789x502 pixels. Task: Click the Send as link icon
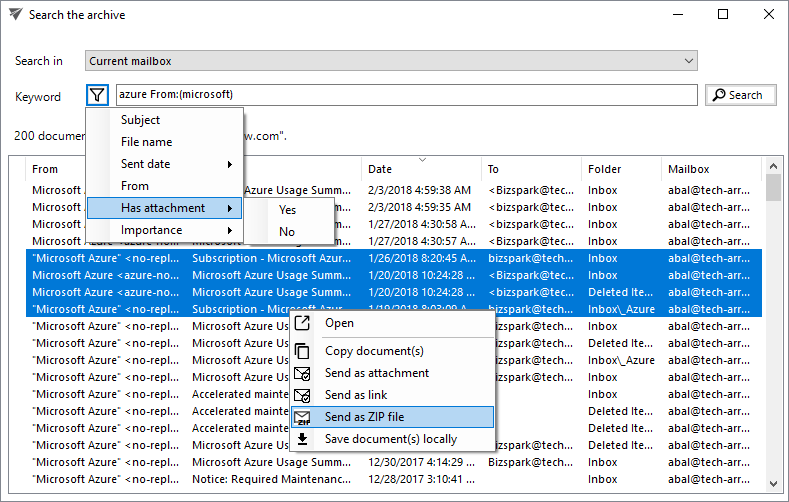(x=303, y=395)
